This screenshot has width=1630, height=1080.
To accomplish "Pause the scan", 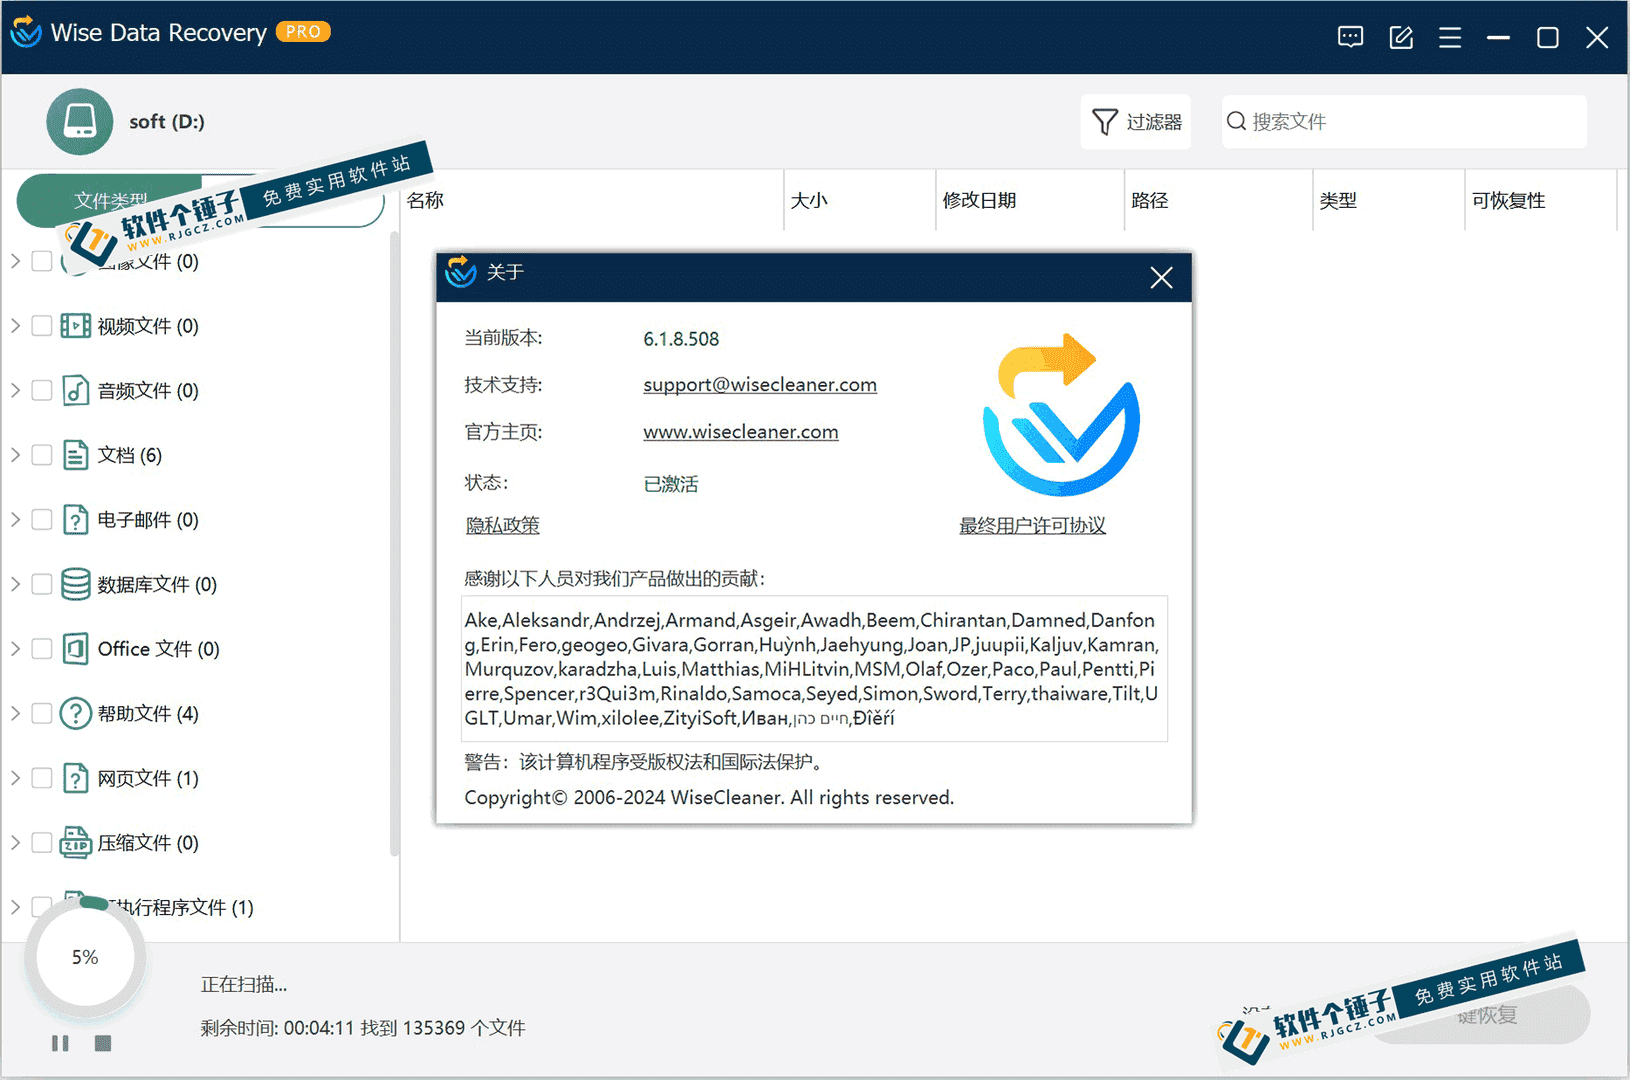I will pyautogui.click(x=60, y=1043).
